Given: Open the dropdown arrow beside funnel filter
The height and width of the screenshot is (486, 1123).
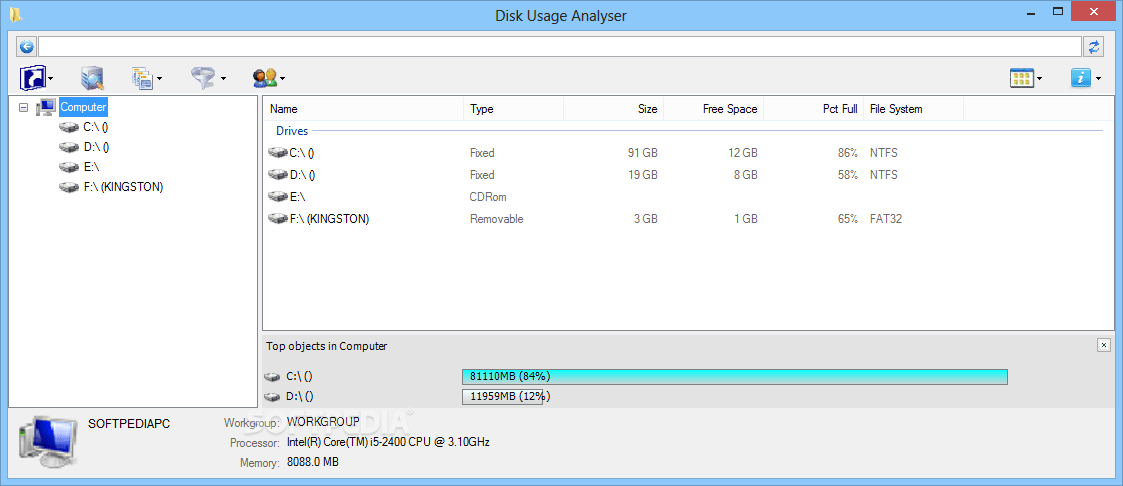Looking at the screenshot, I should (223, 79).
